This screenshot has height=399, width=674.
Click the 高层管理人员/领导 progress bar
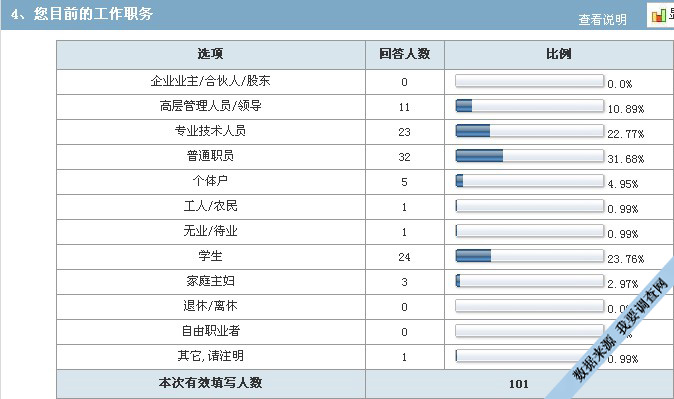click(530, 106)
